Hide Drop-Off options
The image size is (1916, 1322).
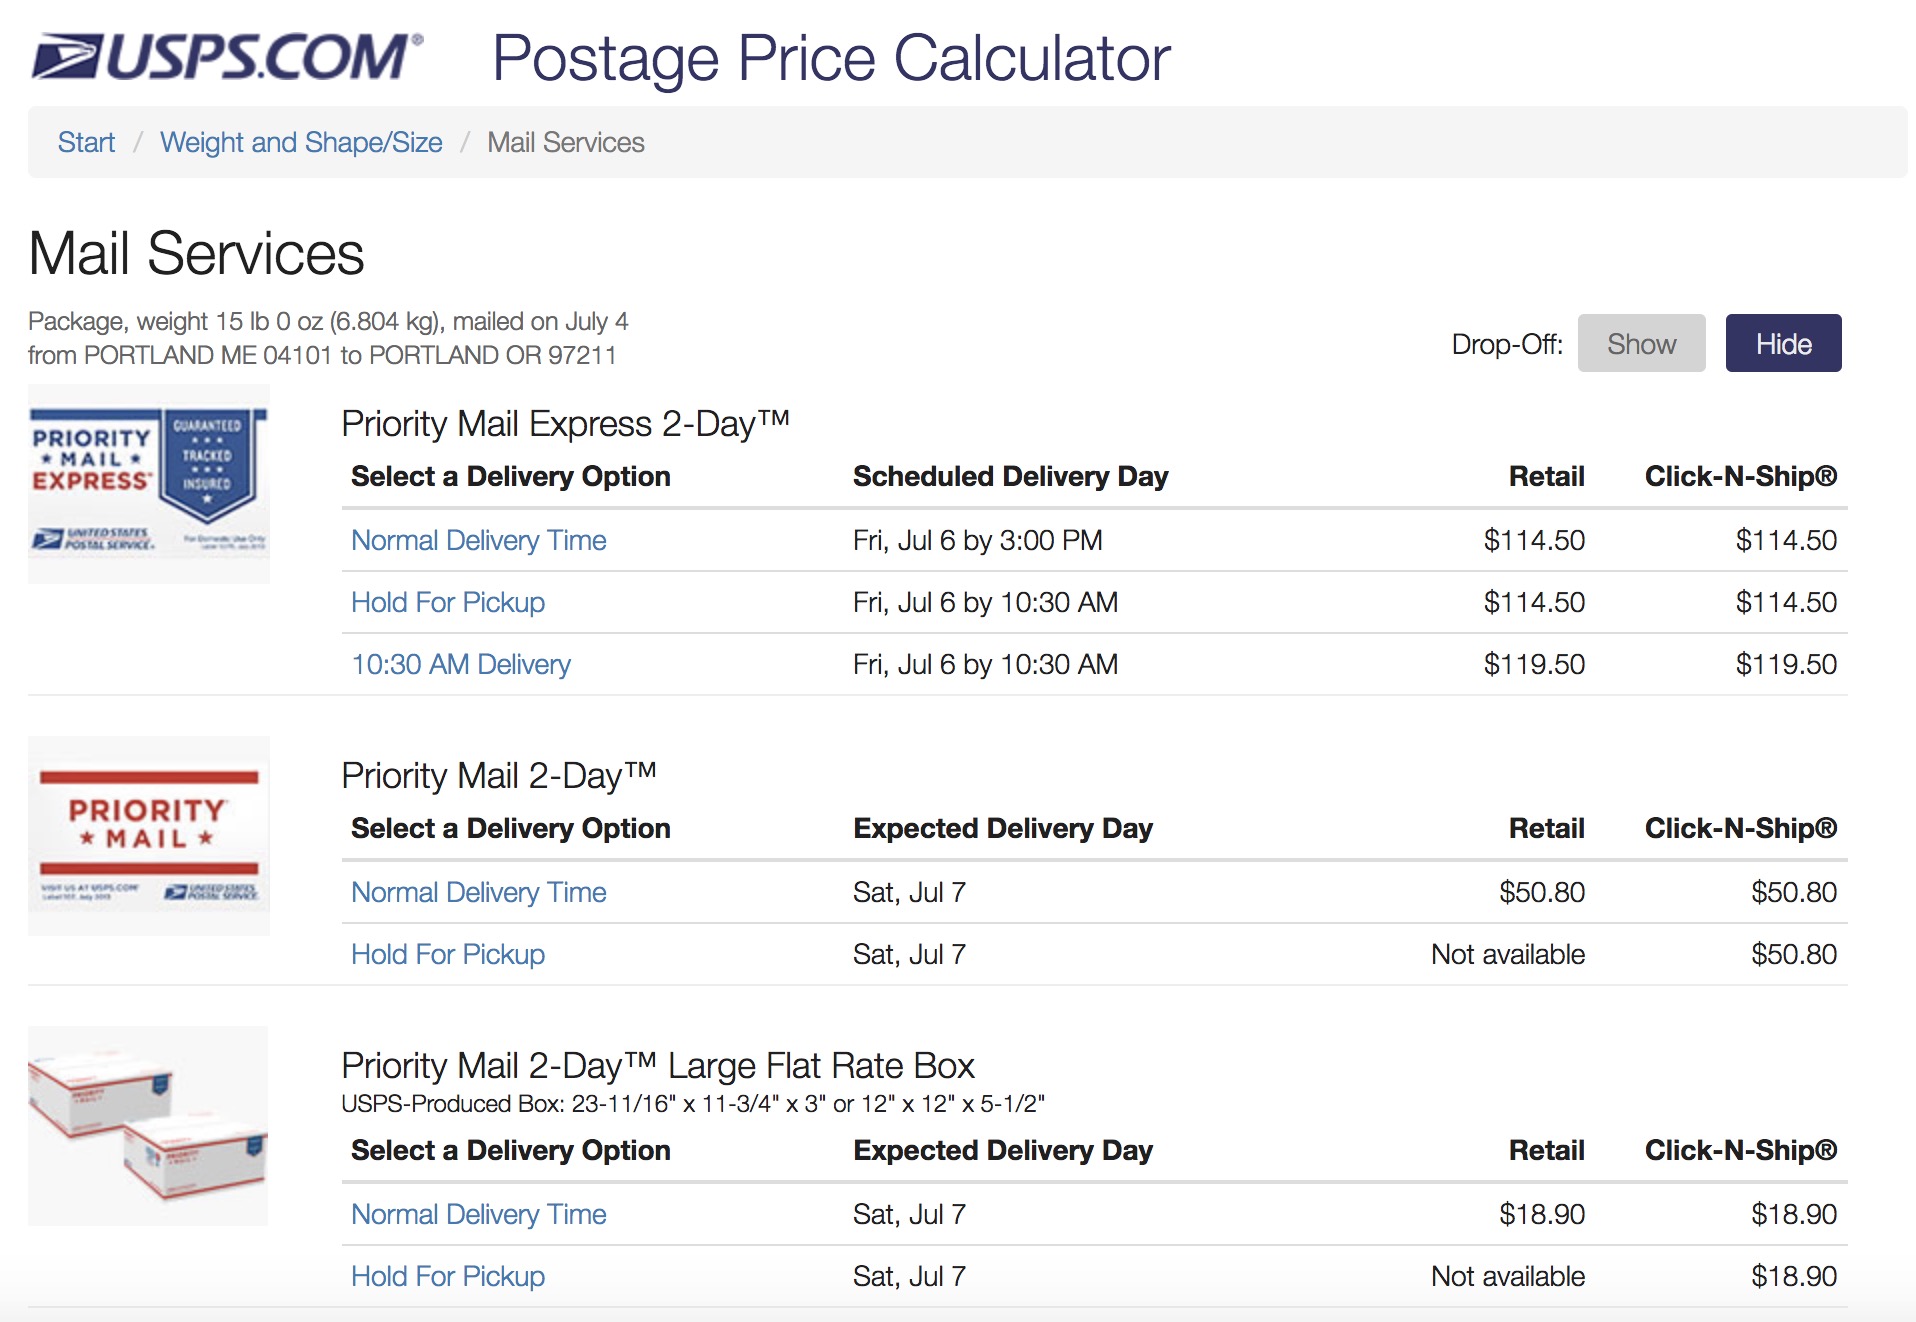click(x=1783, y=343)
